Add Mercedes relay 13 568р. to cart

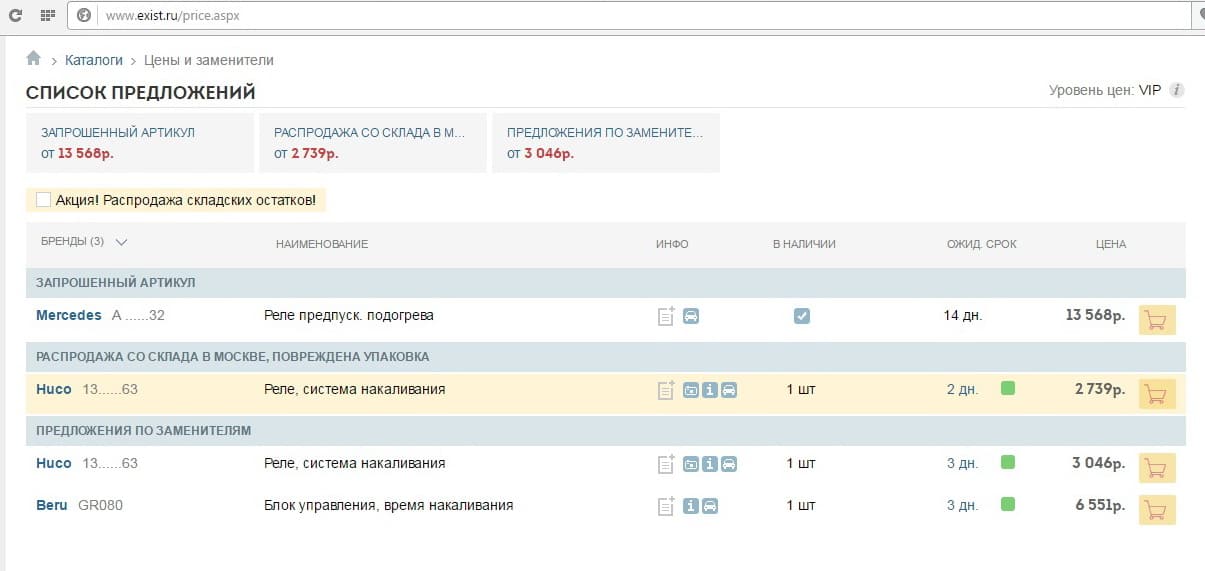1157,320
